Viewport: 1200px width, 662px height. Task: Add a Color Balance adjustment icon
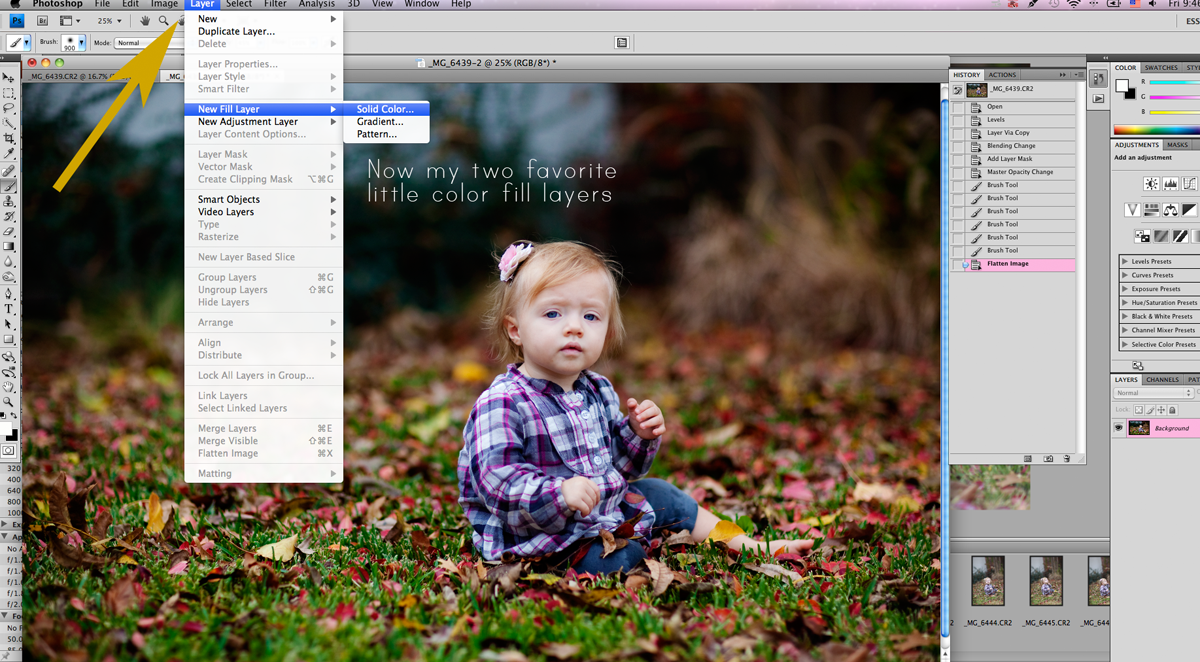(x=1170, y=210)
